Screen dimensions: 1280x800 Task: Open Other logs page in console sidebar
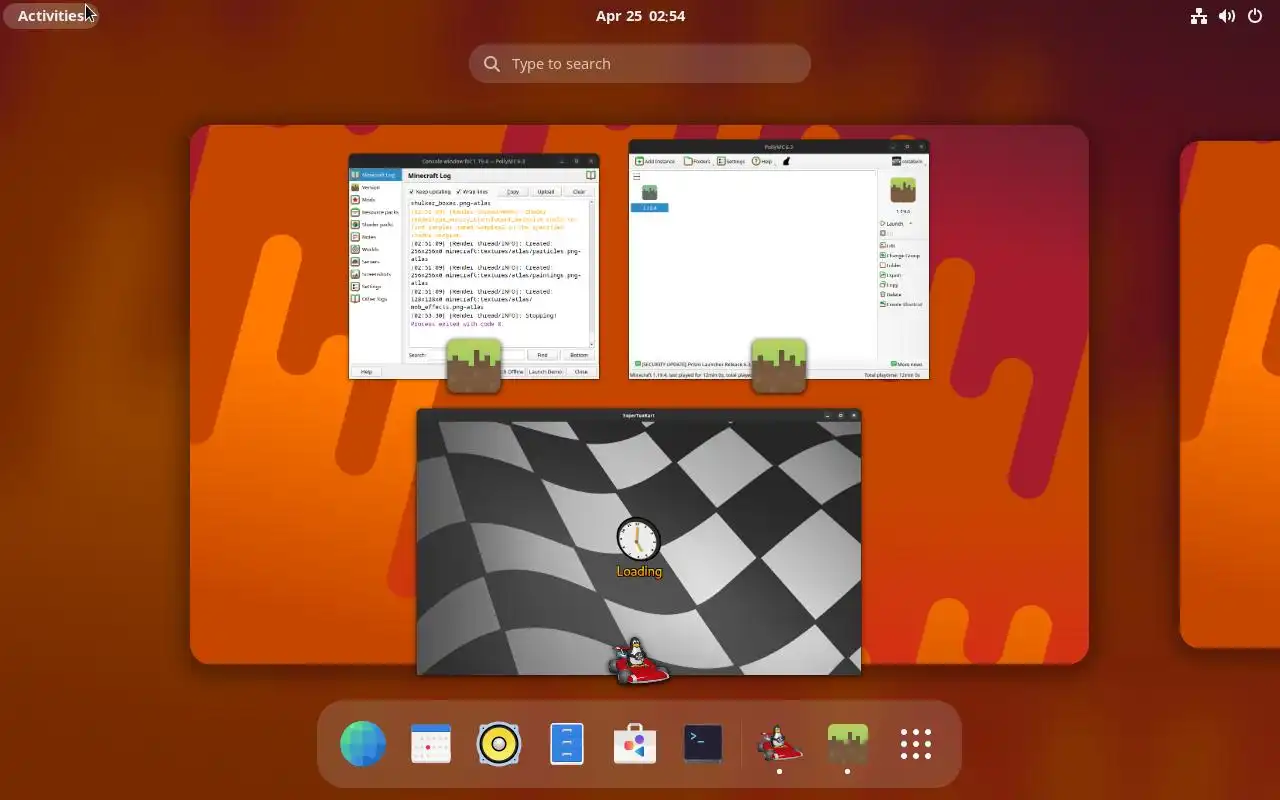click(373, 298)
